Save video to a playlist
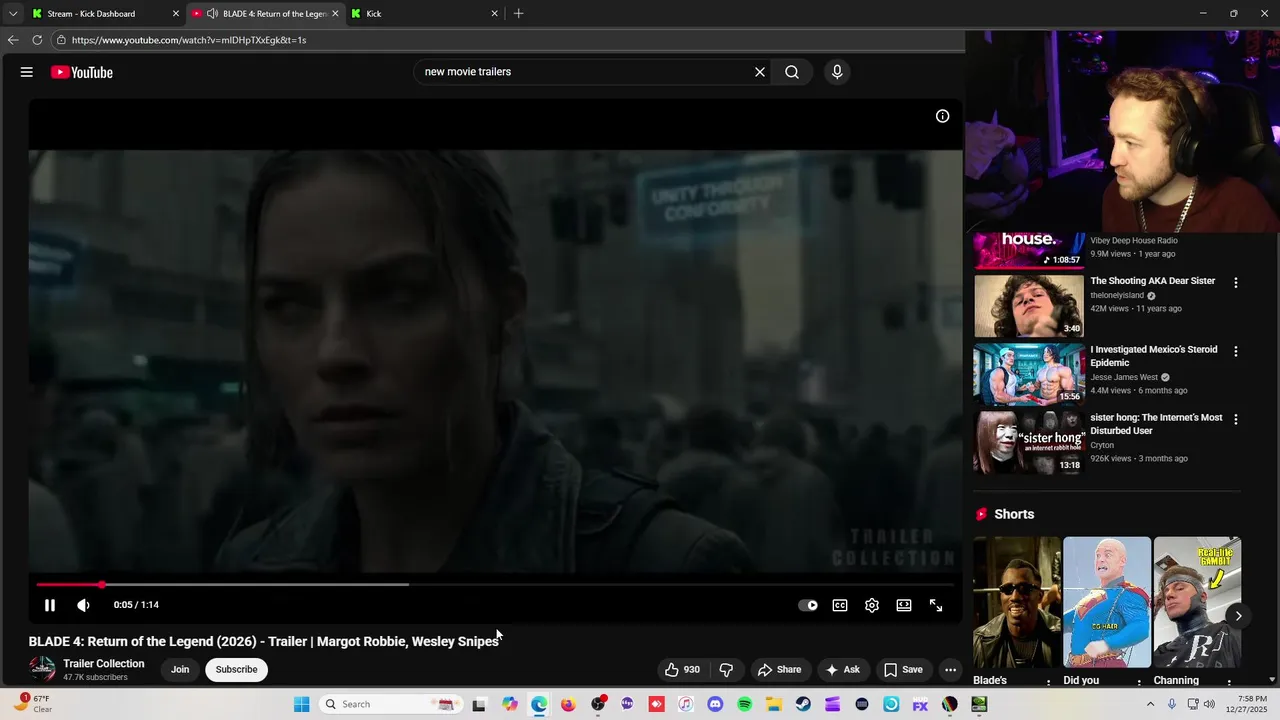Image resolution: width=1280 pixels, height=720 pixels. (903, 670)
